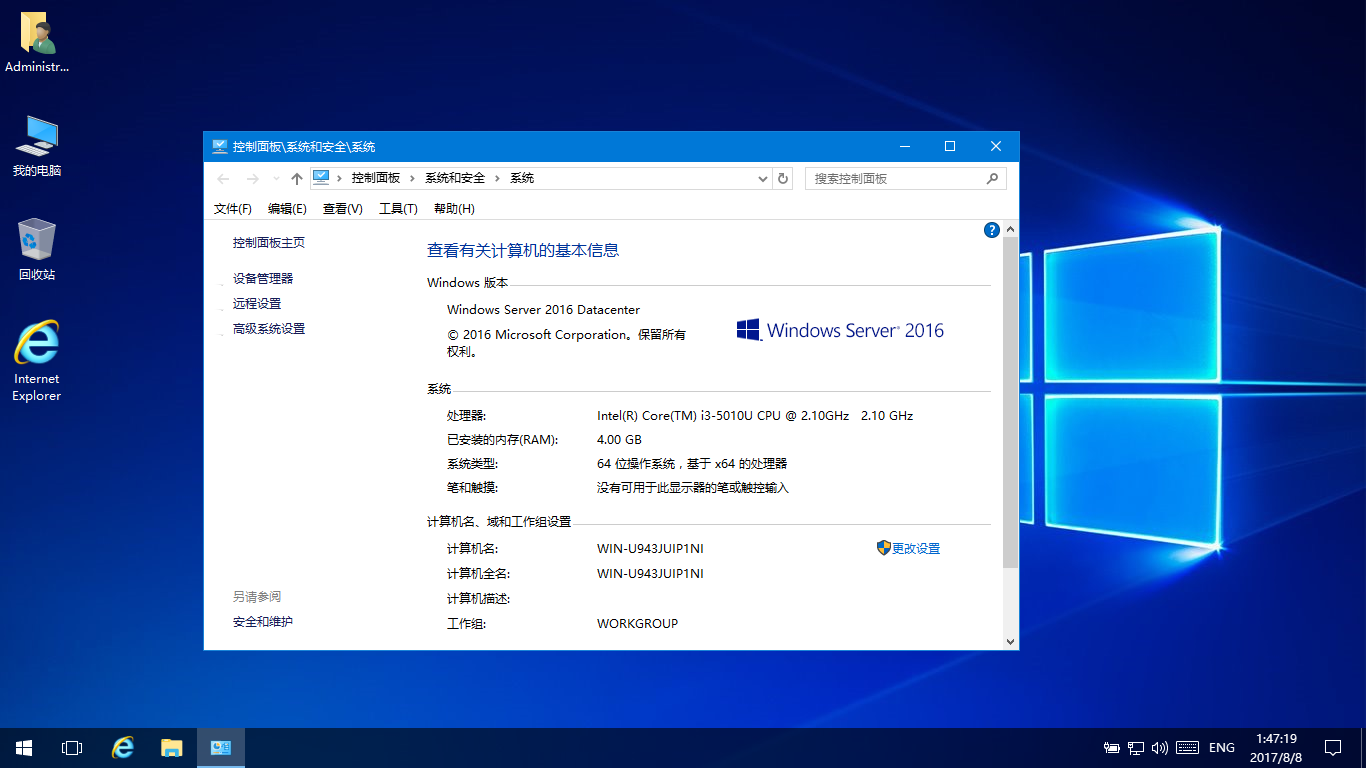Open the 编辑(E) menu
1366x768 pixels.
click(287, 209)
